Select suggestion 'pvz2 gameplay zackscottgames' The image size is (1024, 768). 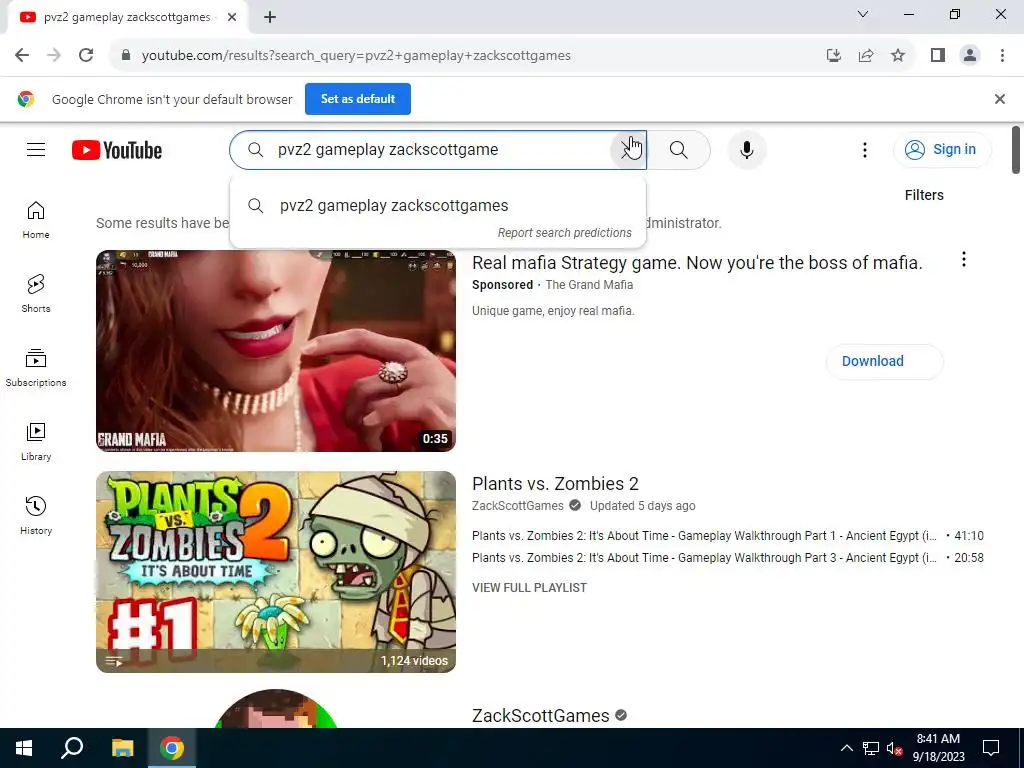click(438, 205)
